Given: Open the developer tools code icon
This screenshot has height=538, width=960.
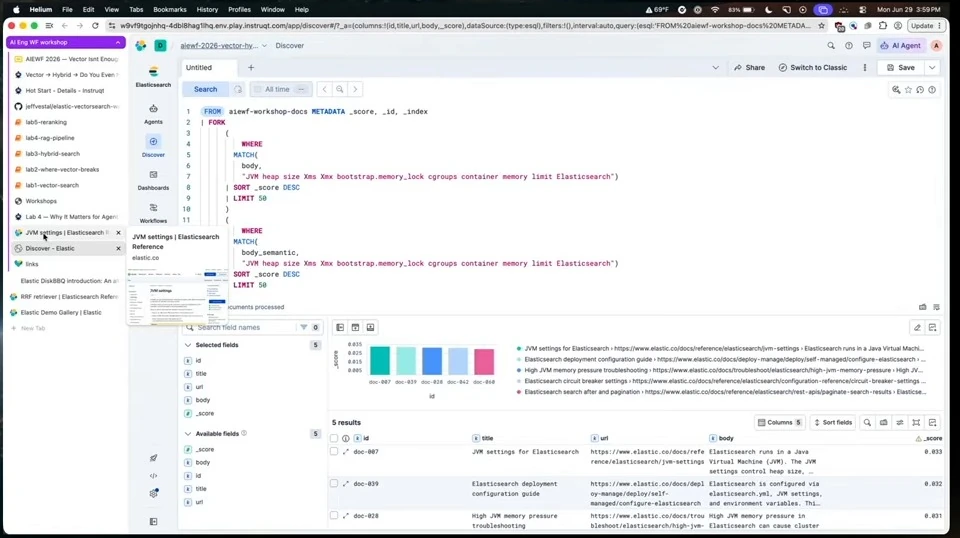Looking at the screenshot, I should click(x=153, y=476).
